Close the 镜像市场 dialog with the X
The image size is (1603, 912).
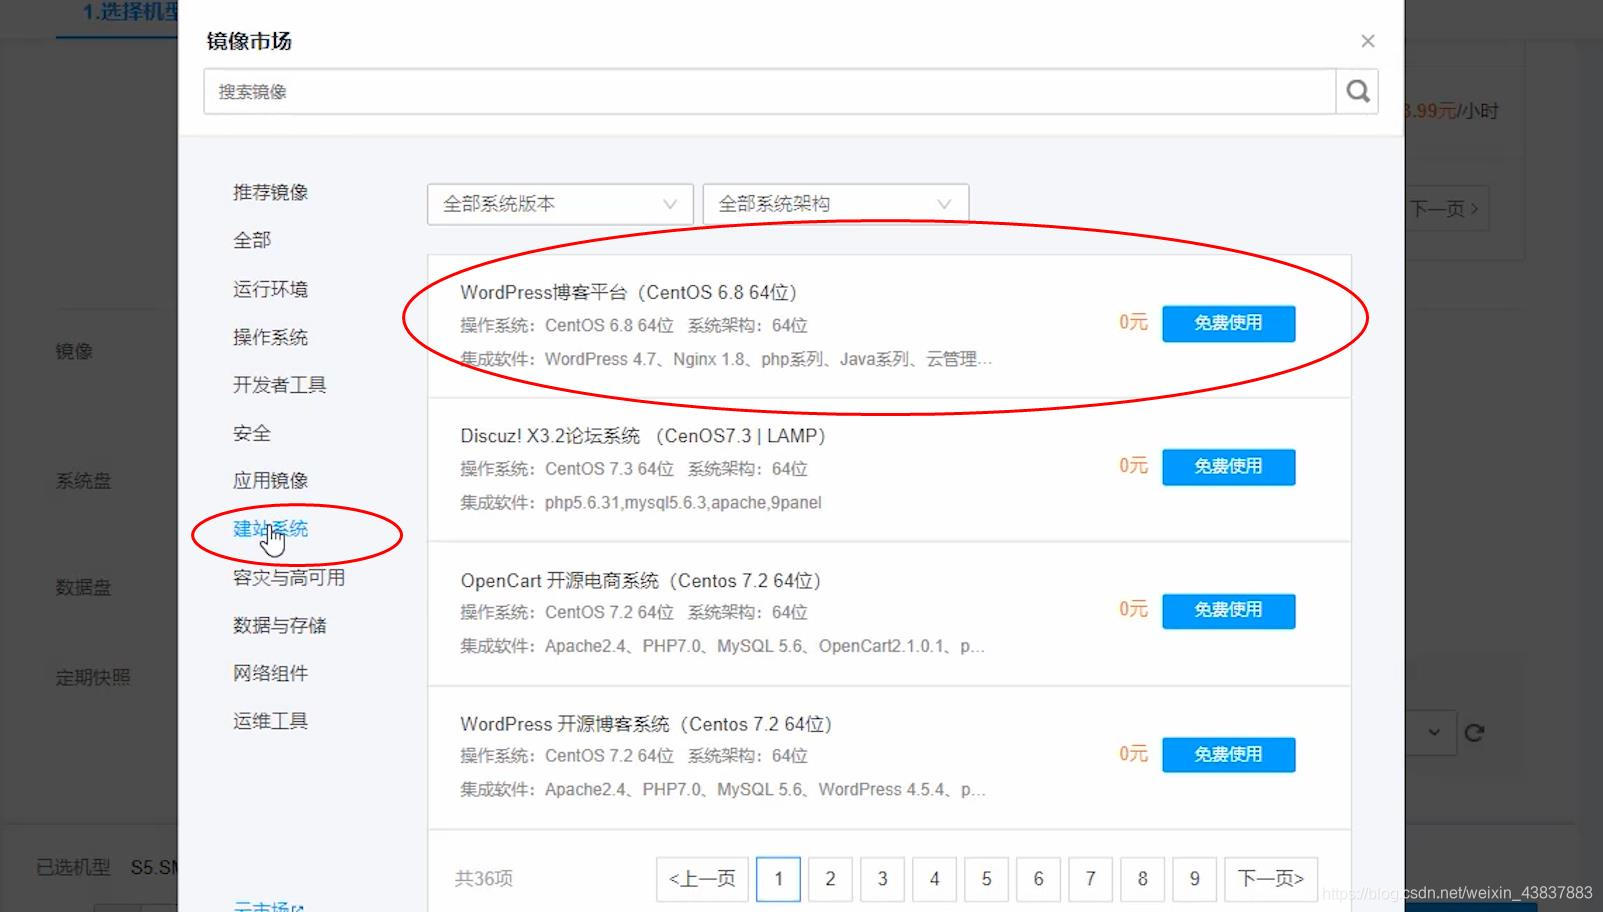(x=1367, y=41)
